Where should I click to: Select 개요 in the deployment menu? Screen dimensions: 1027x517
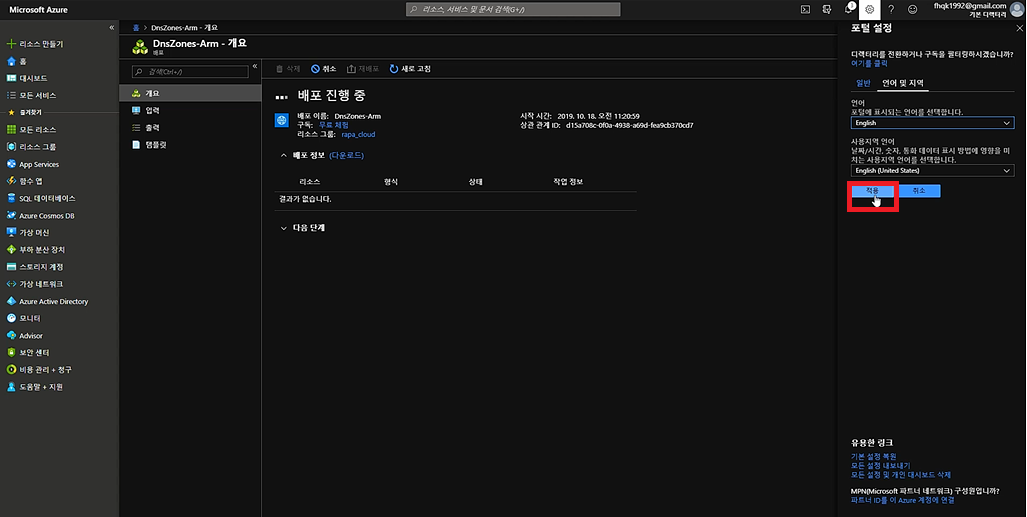pos(190,93)
